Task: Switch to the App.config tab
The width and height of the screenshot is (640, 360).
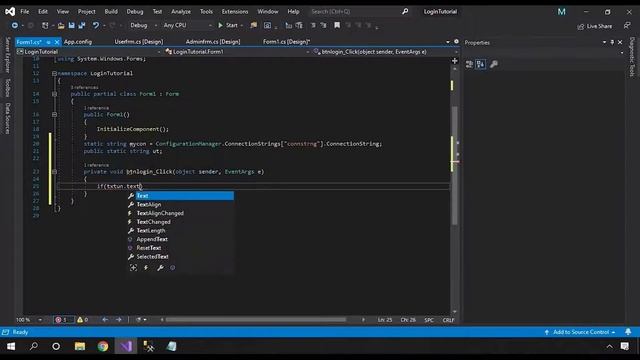Action: click(x=78, y=42)
